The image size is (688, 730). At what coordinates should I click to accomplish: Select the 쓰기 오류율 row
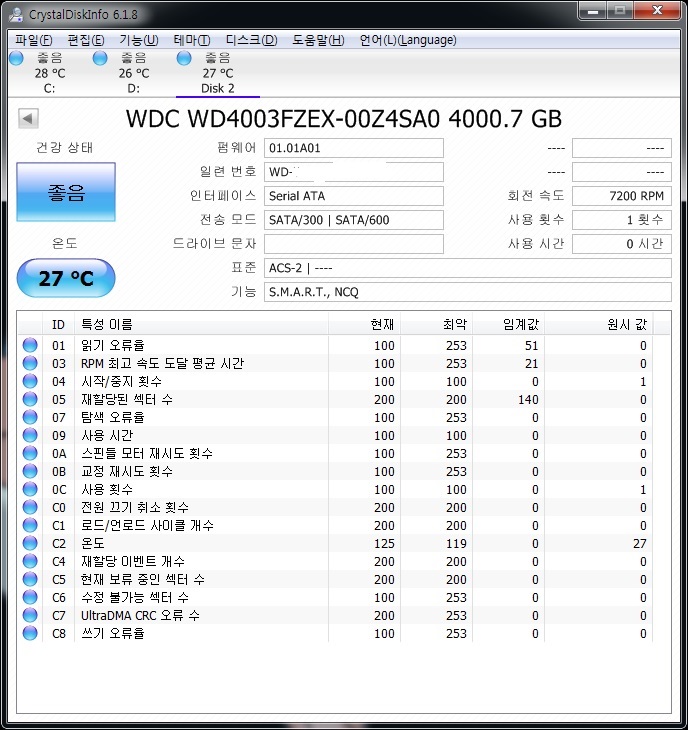coord(335,633)
